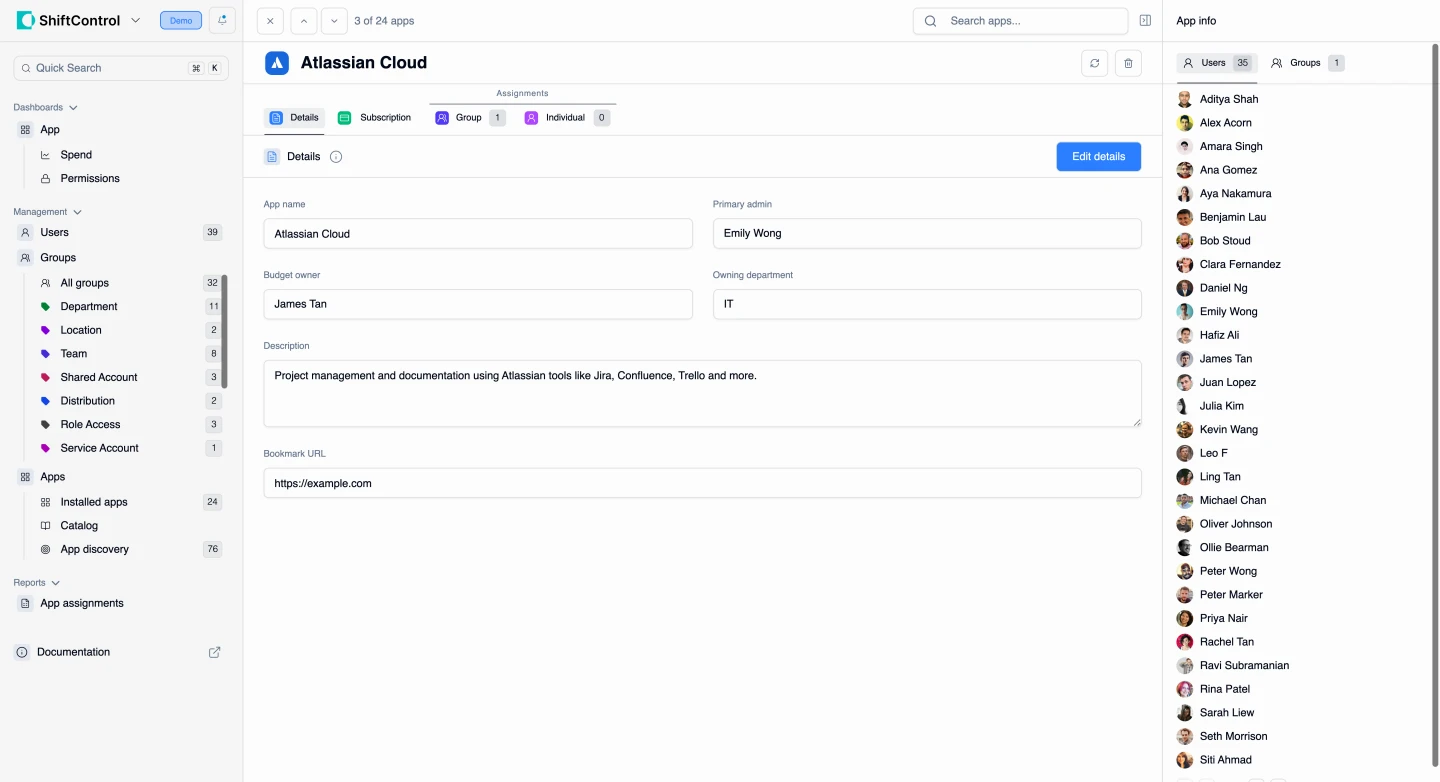The width and height of the screenshot is (1440, 782).
Task: Click the Edit details button
Action: click(1098, 157)
